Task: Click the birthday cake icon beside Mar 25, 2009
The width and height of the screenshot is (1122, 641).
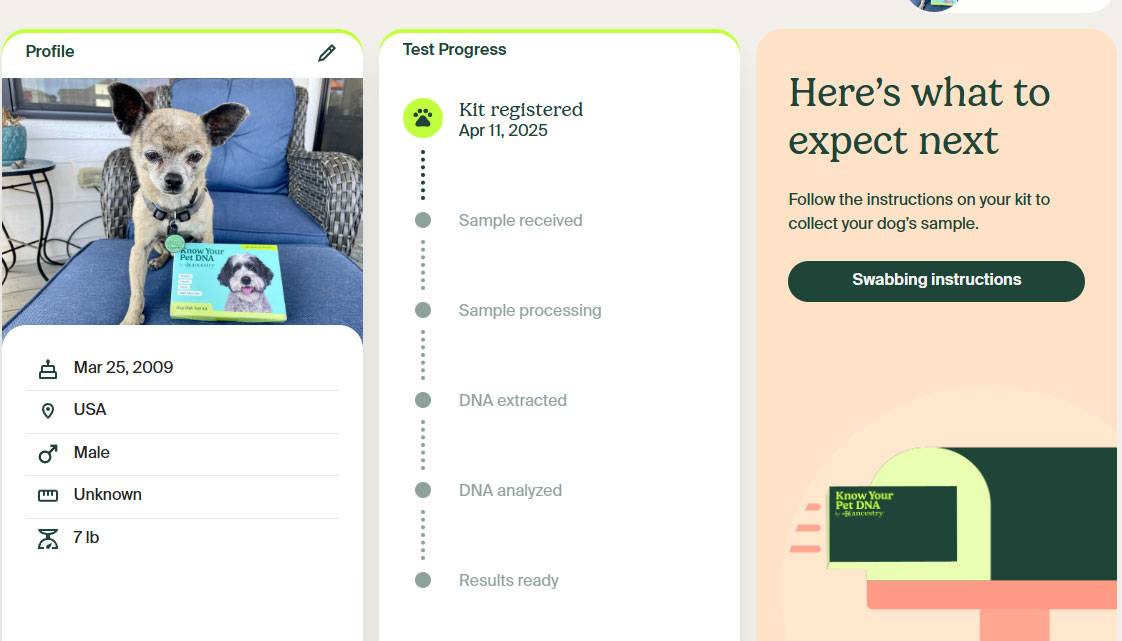Action: (x=47, y=368)
